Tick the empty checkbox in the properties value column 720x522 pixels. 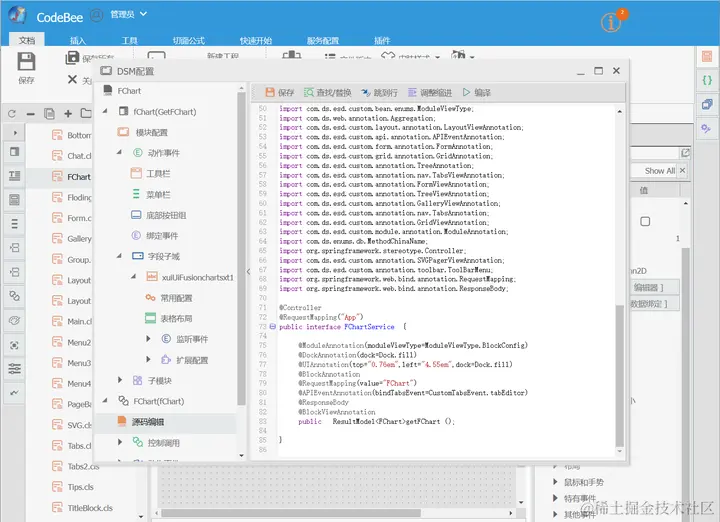(x=645, y=221)
